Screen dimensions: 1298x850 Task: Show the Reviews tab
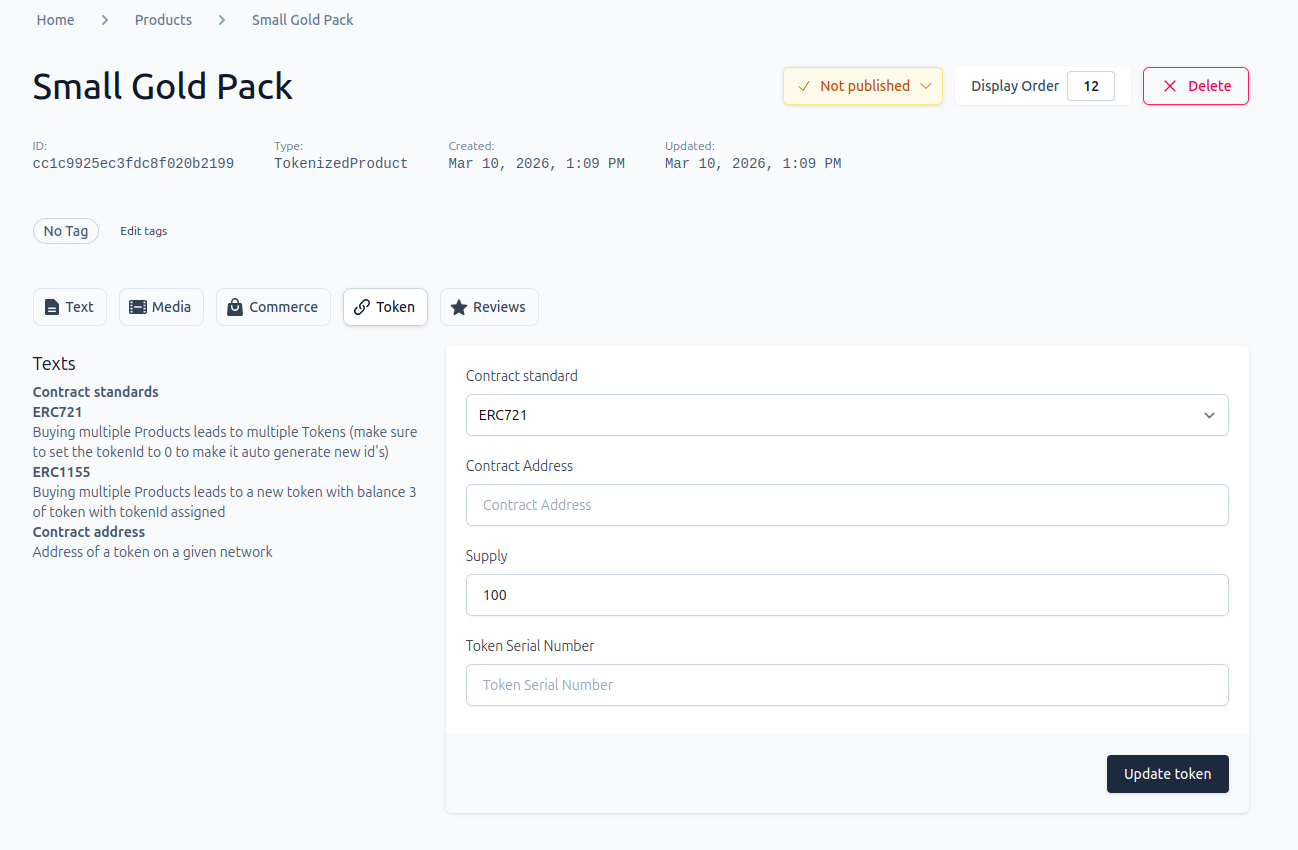point(489,307)
